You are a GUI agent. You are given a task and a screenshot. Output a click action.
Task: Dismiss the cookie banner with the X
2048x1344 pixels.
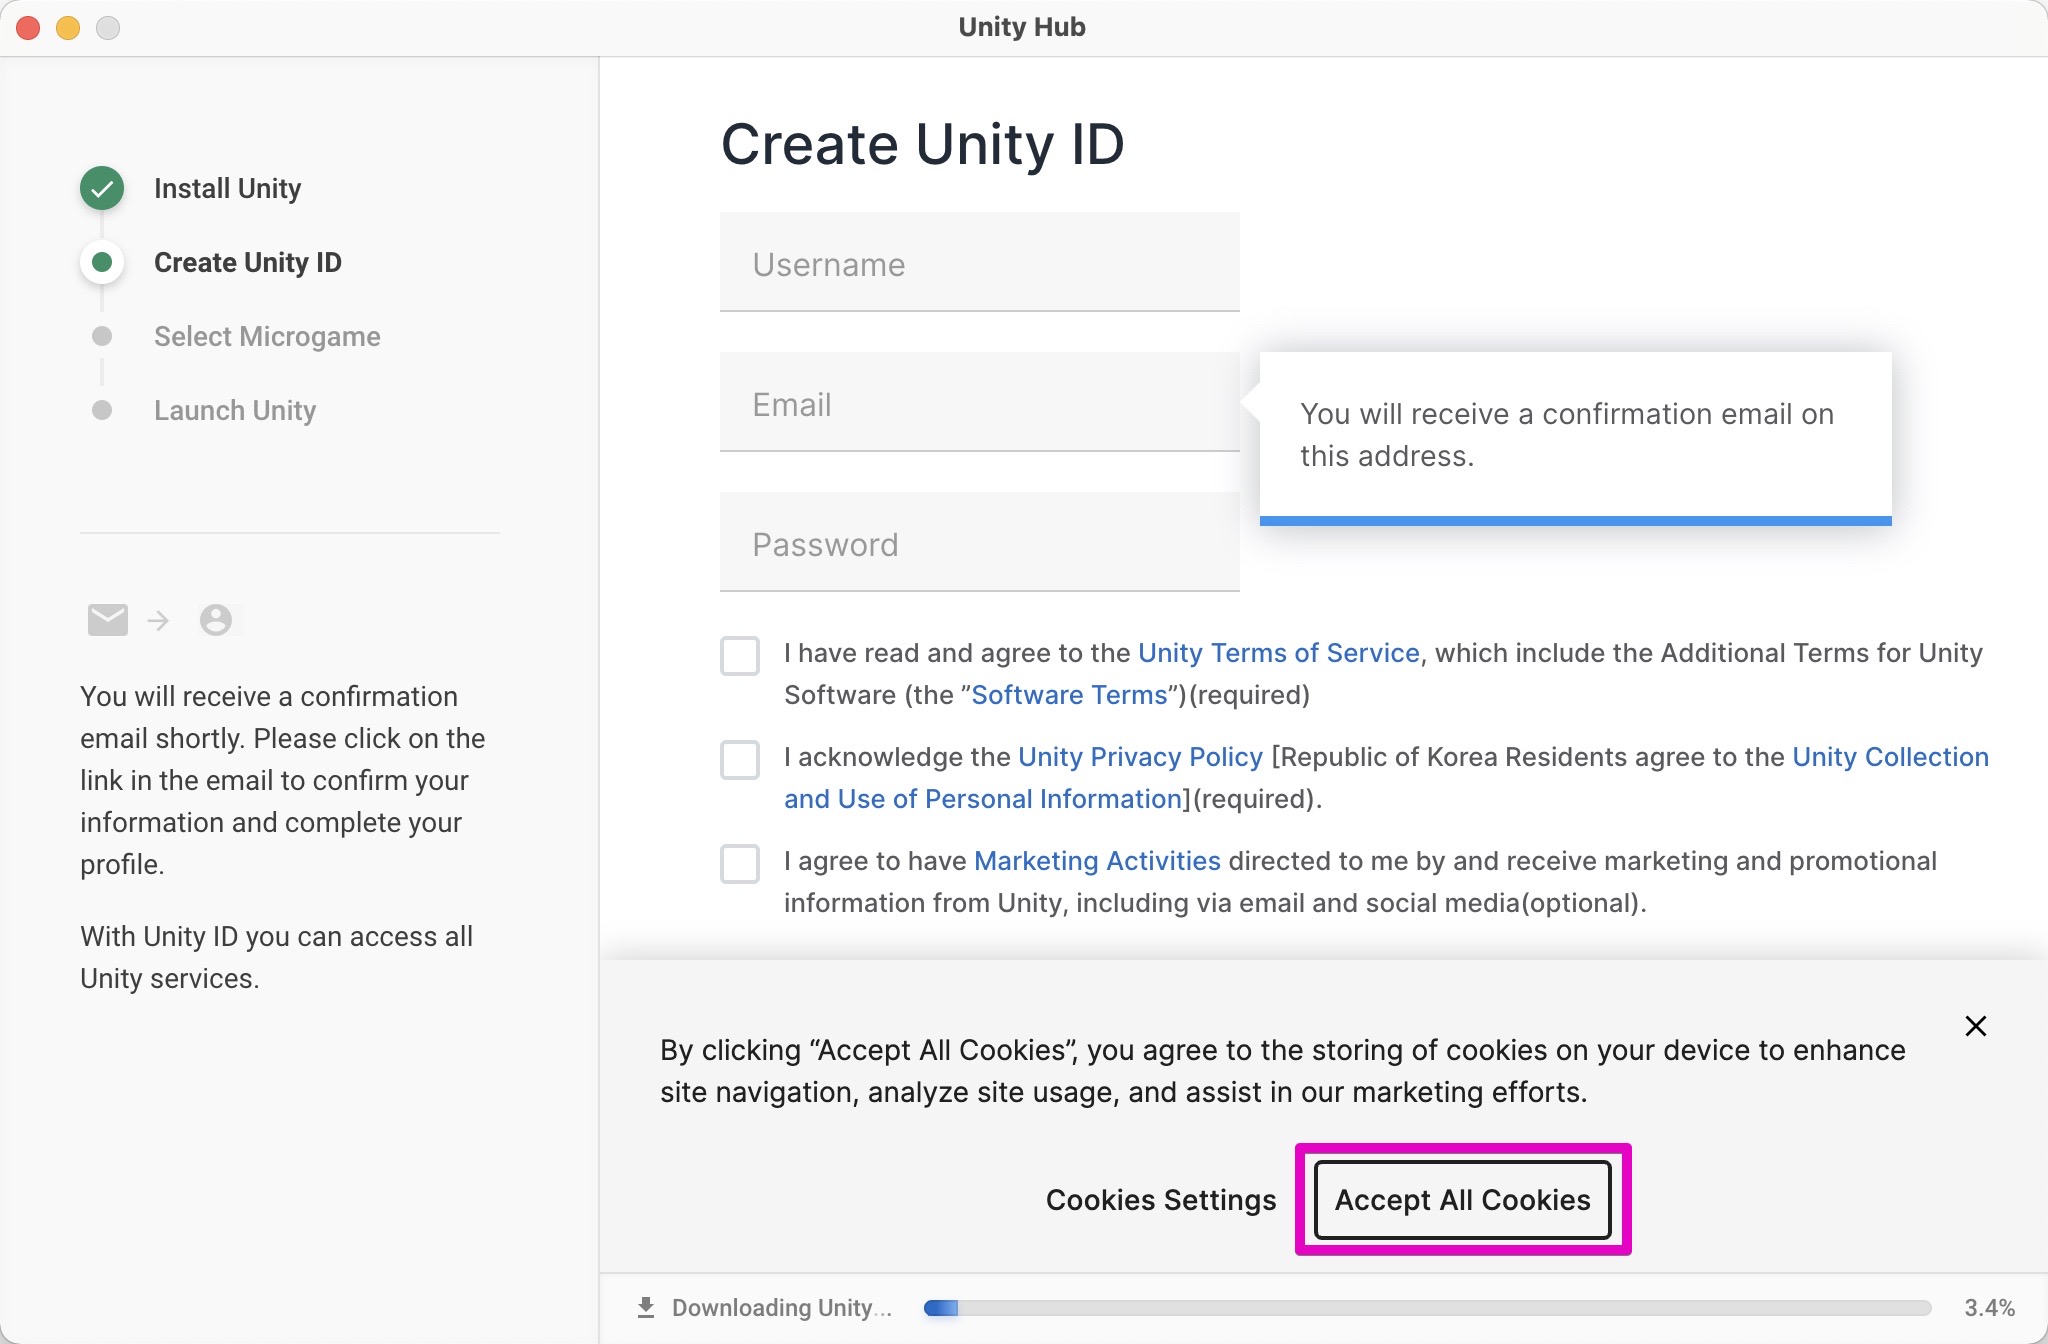1975,1025
